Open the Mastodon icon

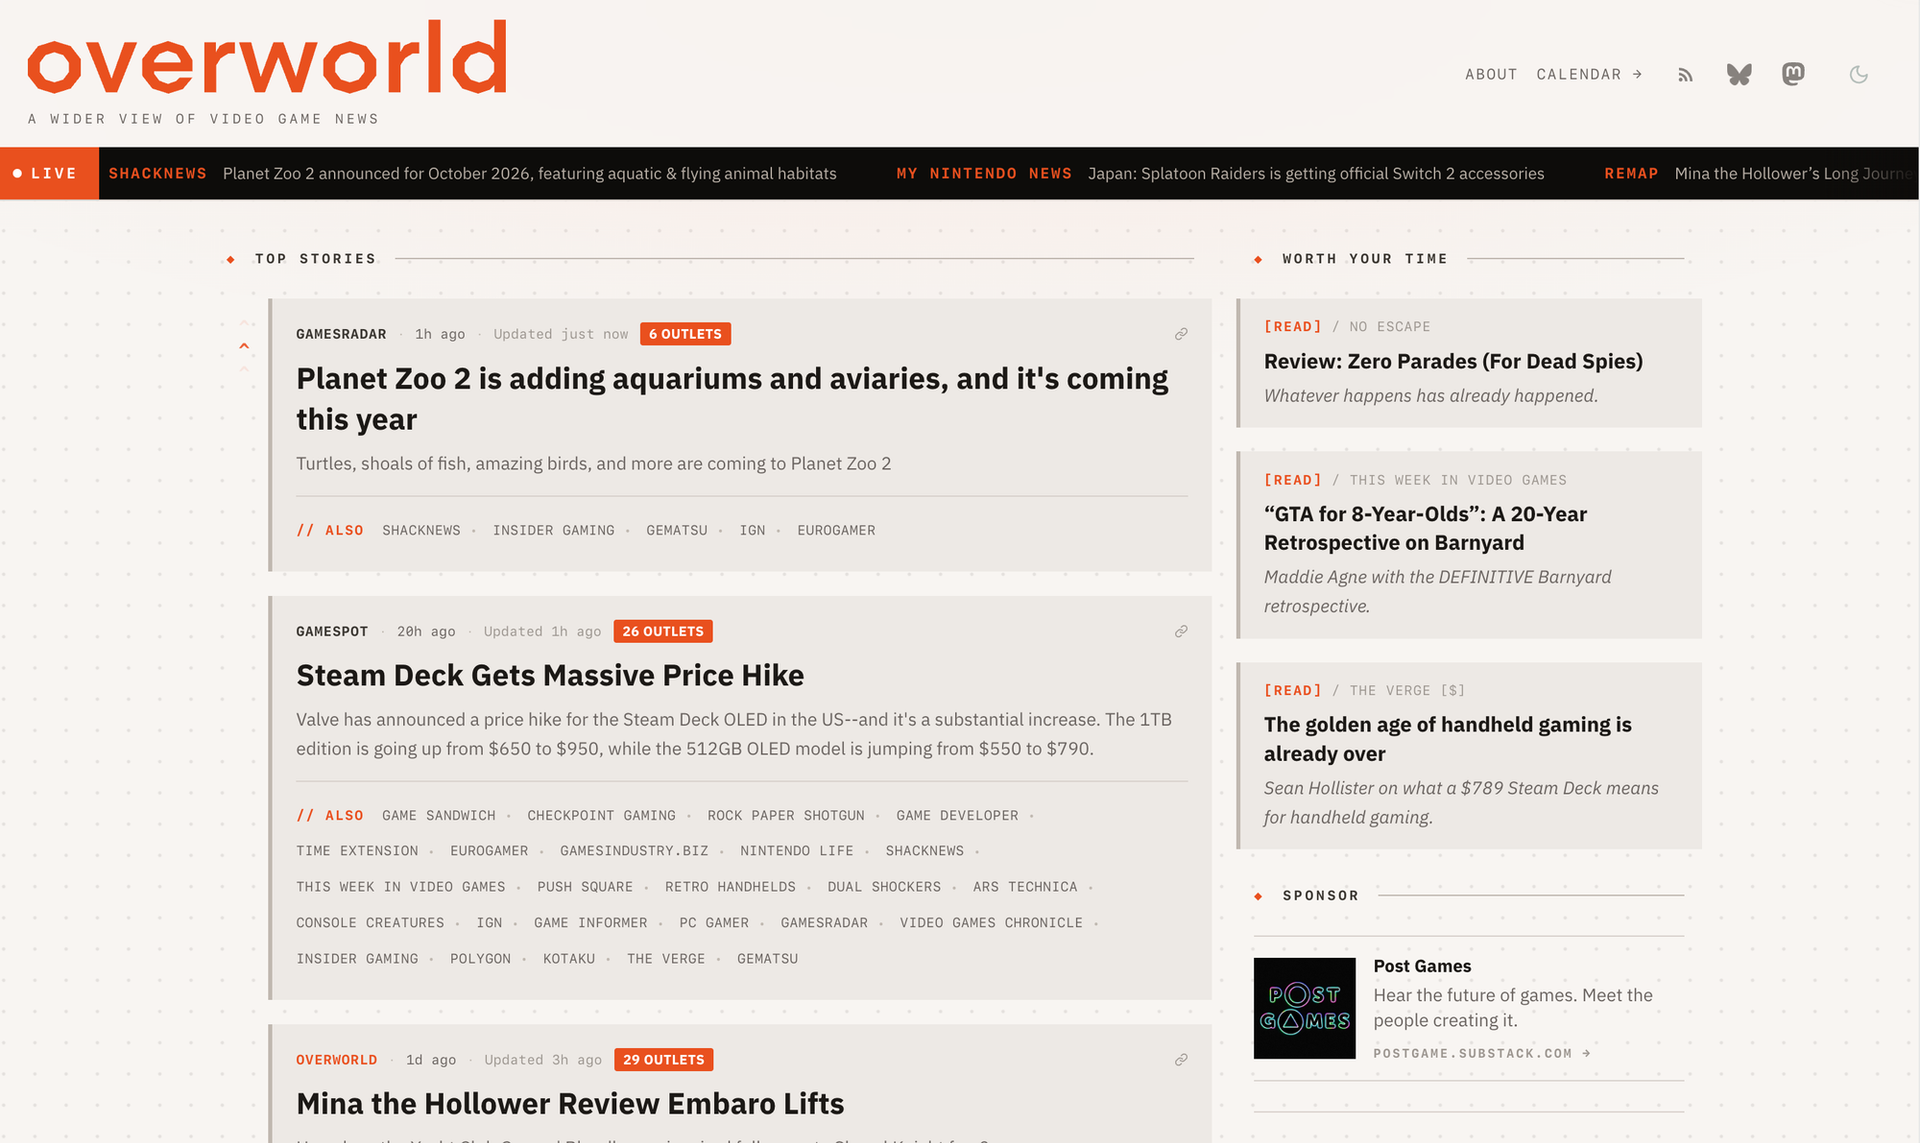pos(1793,74)
